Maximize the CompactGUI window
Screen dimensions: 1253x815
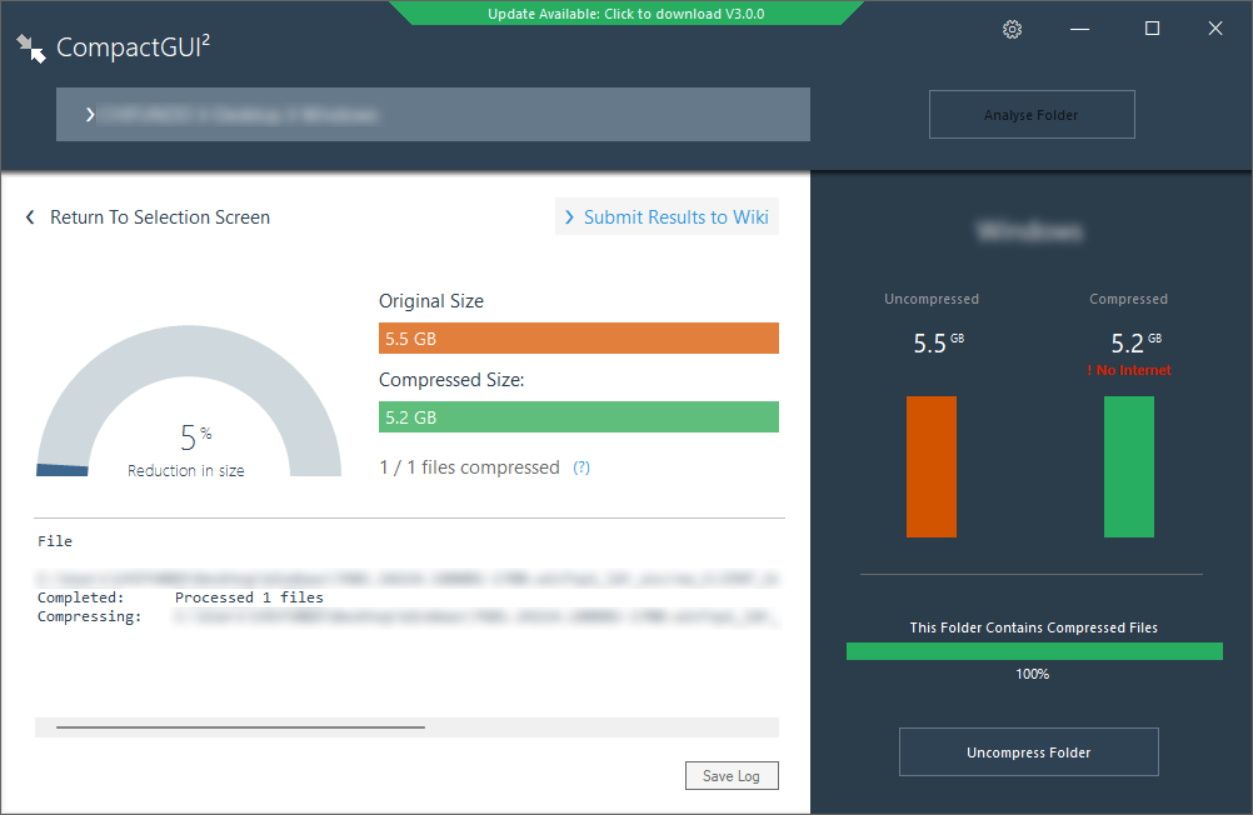(1151, 29)
